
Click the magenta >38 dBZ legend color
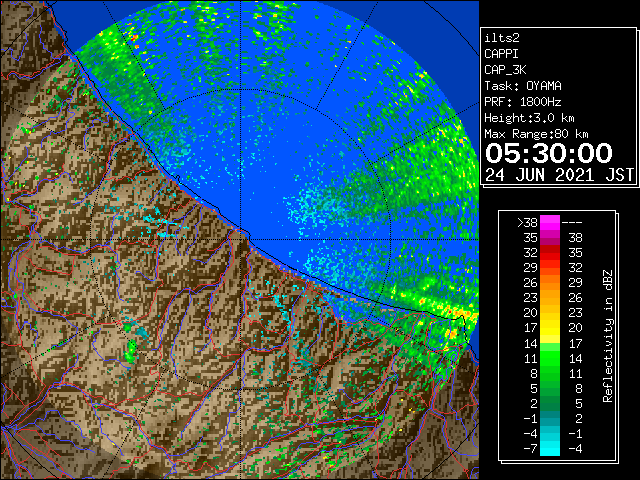pos(550,222)
